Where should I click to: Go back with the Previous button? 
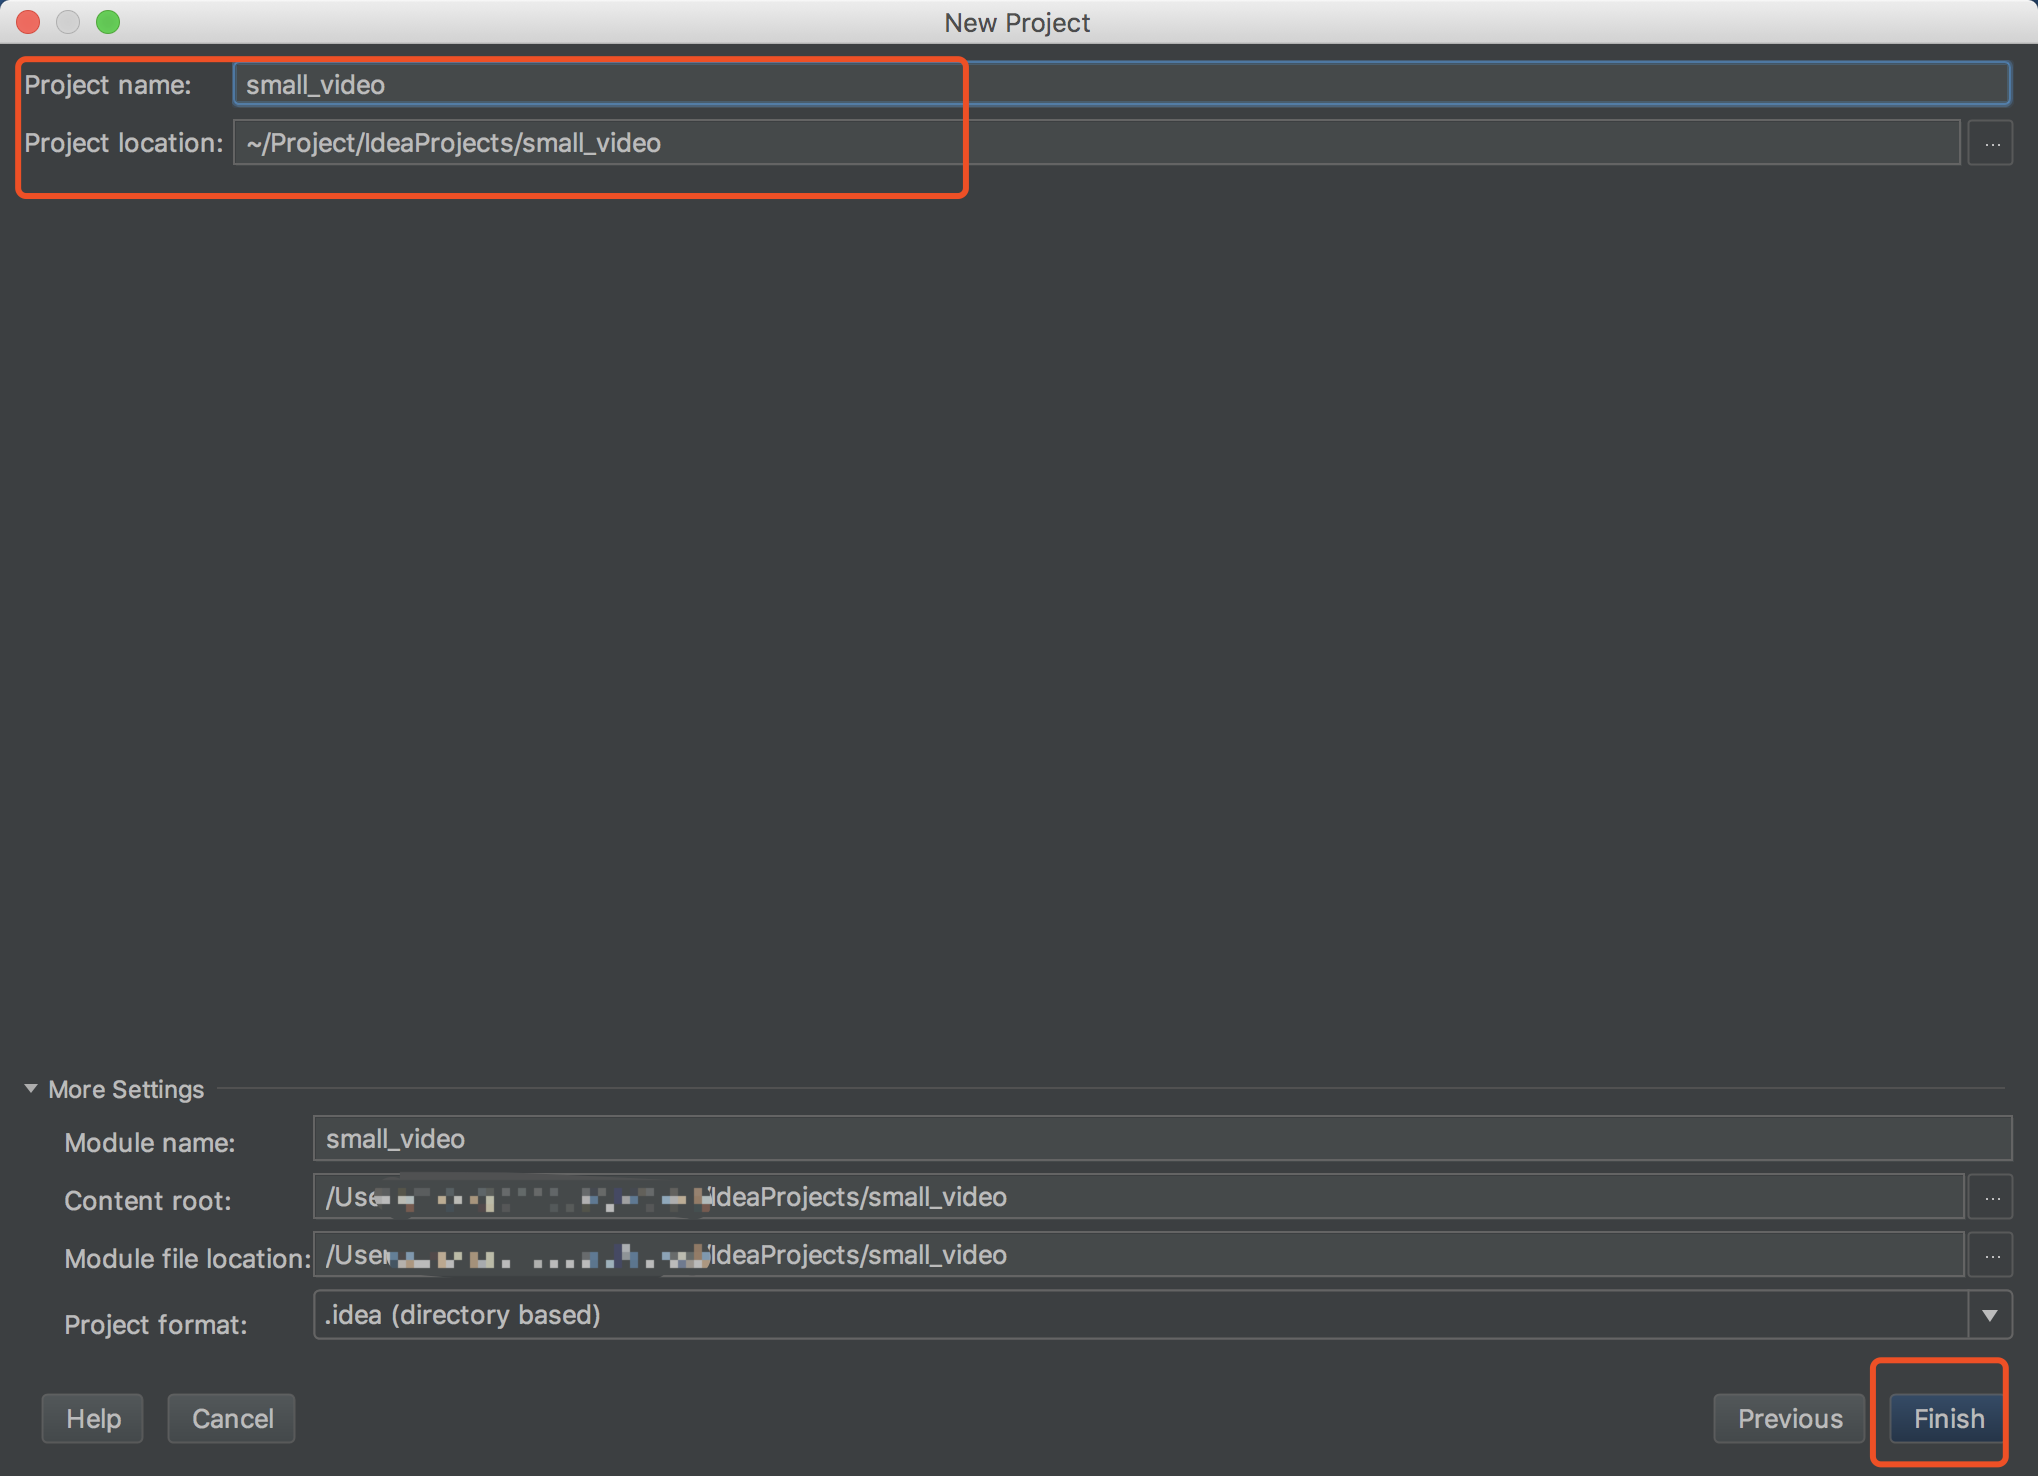1789,1418
